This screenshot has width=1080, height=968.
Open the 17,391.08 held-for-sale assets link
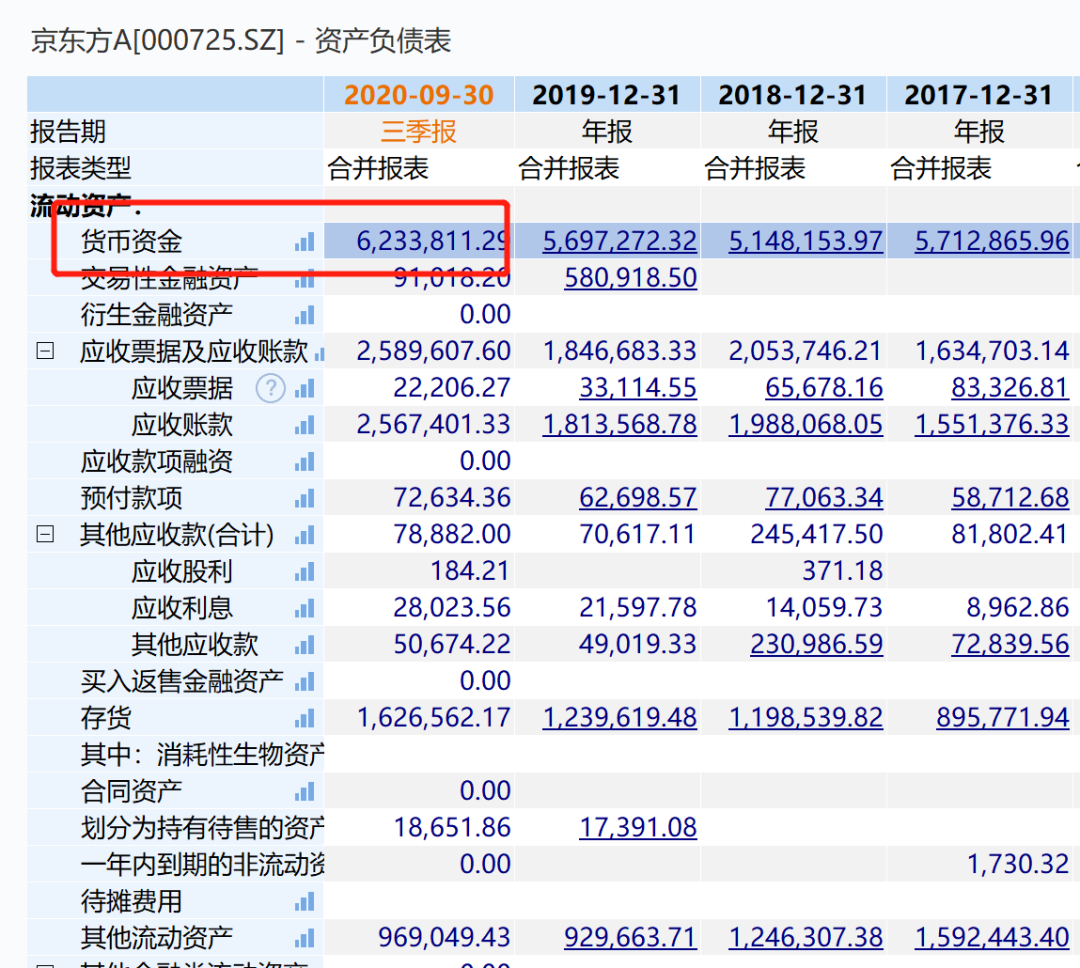click(638, 828)
